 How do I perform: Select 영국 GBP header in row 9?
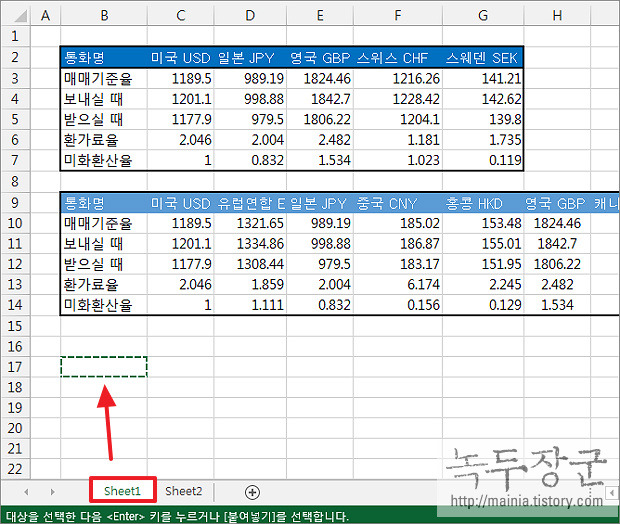pos(557,203)
